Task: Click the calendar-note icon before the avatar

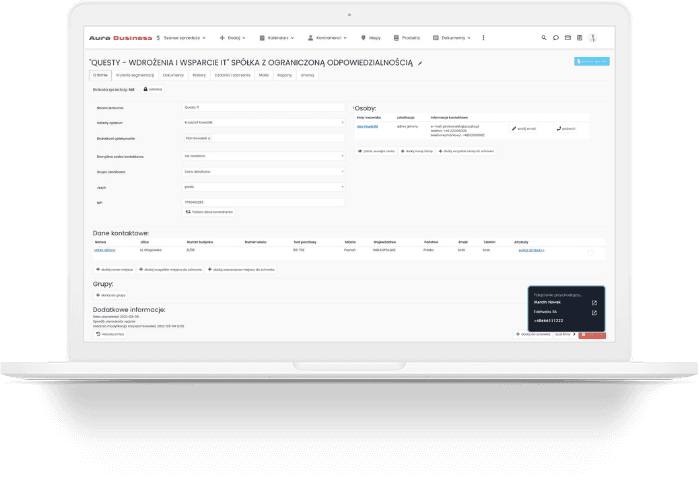Action: pyautogui.click(x=580, y=38)
